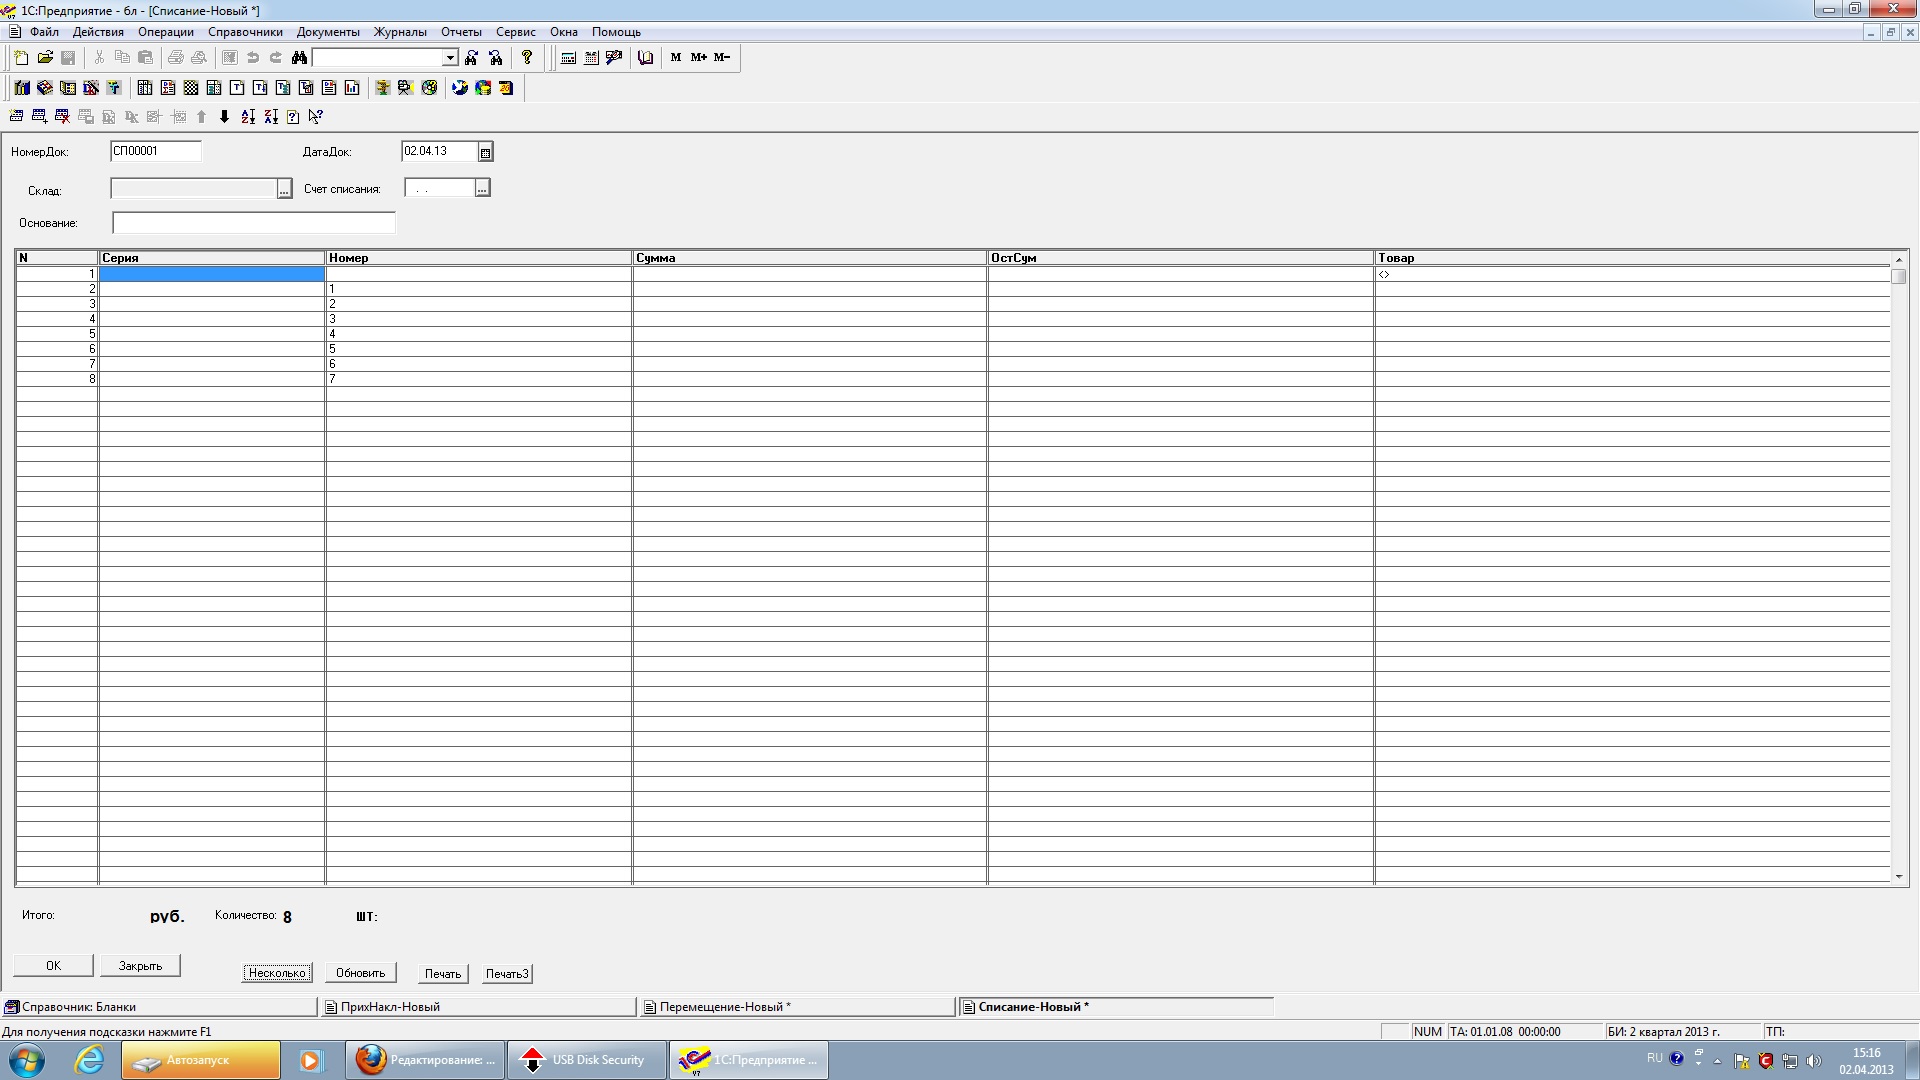Viewport: 1920px width, 1080px height.
Task: Click the table scrollbar up arrow
Action: point(1899,259)
